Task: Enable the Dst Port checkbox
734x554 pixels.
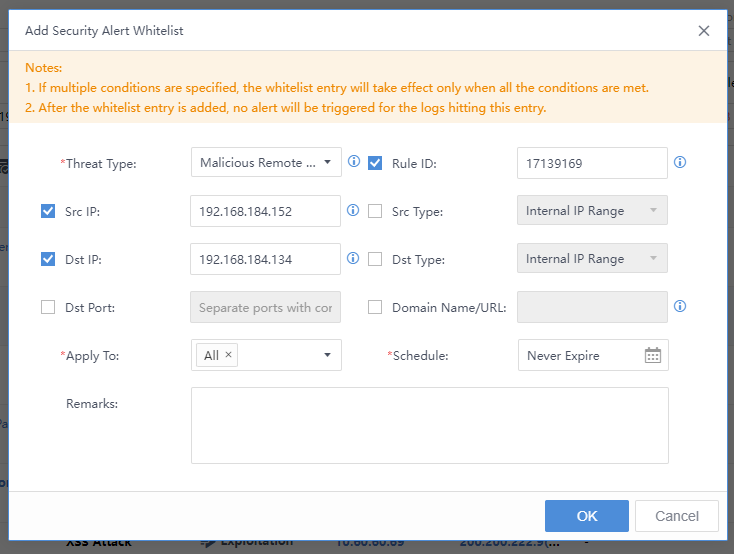Action: (x=48, y=307)
